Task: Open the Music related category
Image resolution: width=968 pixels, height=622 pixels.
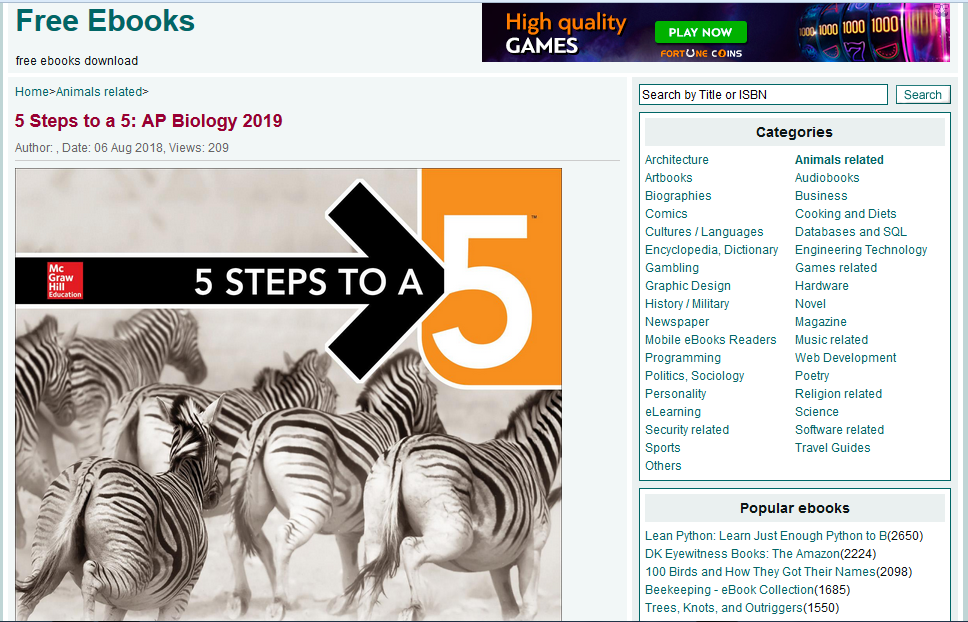Action: (x=831, y=339)
